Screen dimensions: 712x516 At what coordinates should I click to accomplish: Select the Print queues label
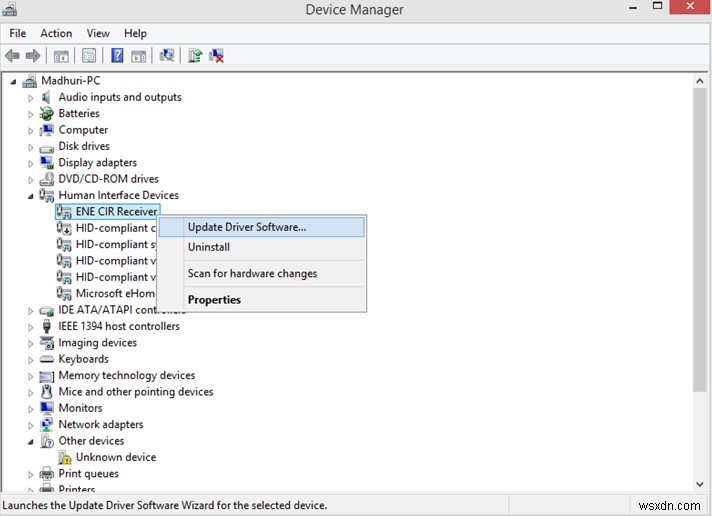coord(89,473)
